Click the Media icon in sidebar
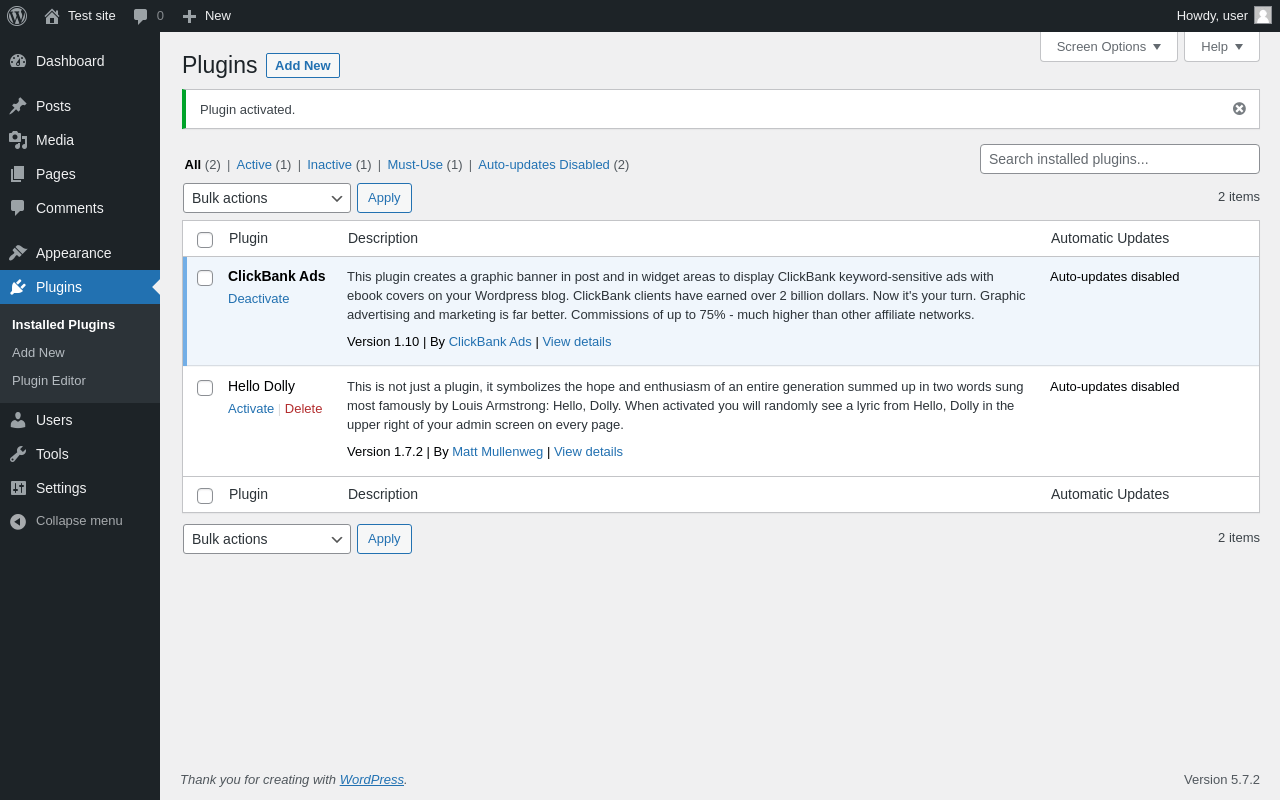The height and width of the screenshot is (800, 1280). point(18,140)
